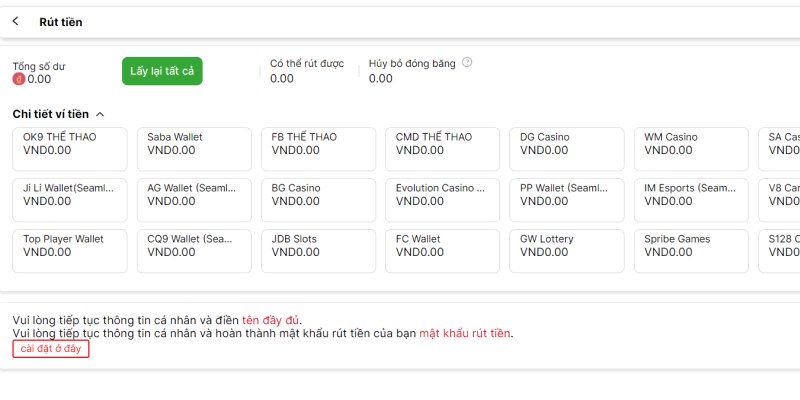
Task: Click the red currency icon under Tổng số dư
Action: 18,79
